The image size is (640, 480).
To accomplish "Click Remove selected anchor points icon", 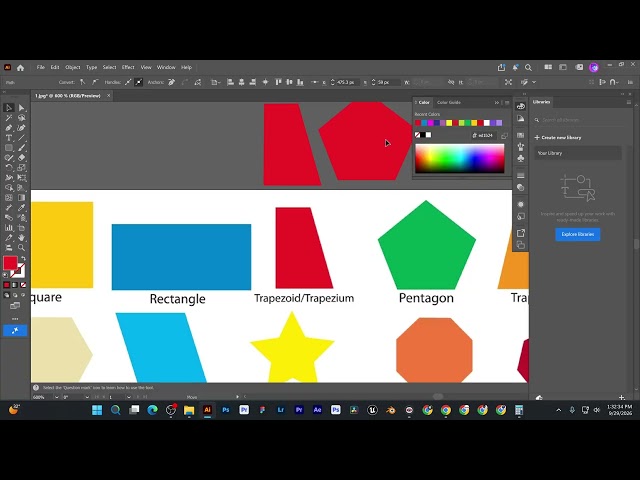I will pos(172,82).
